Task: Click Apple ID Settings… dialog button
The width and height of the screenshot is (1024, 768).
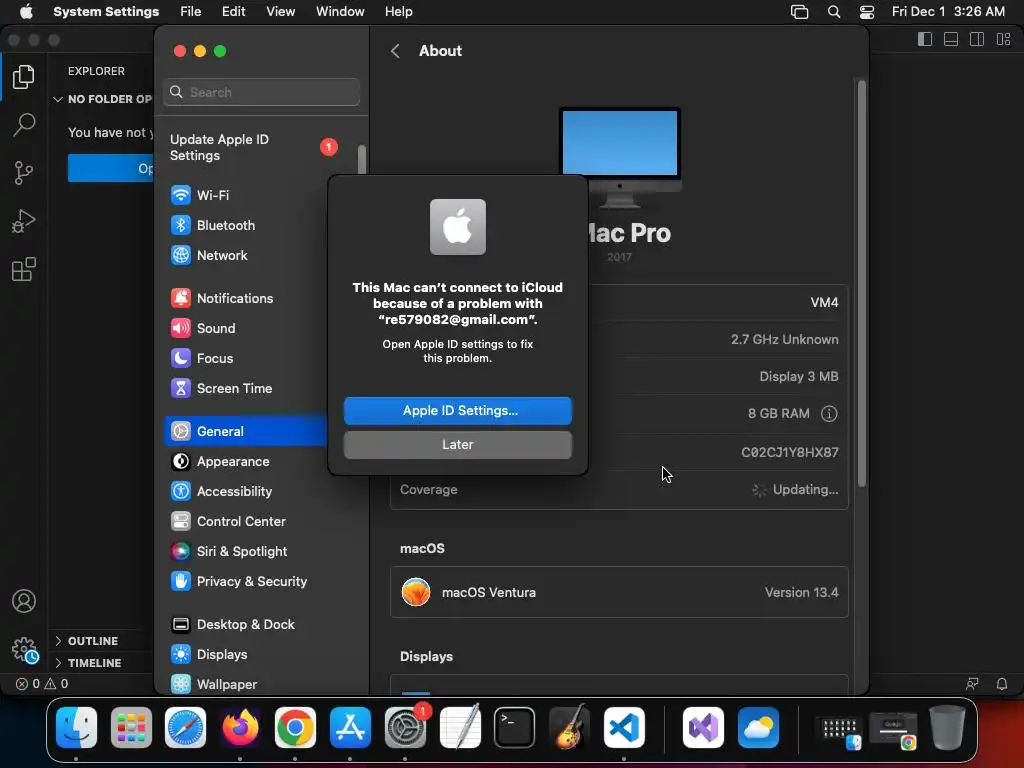Action: point(458,411)
